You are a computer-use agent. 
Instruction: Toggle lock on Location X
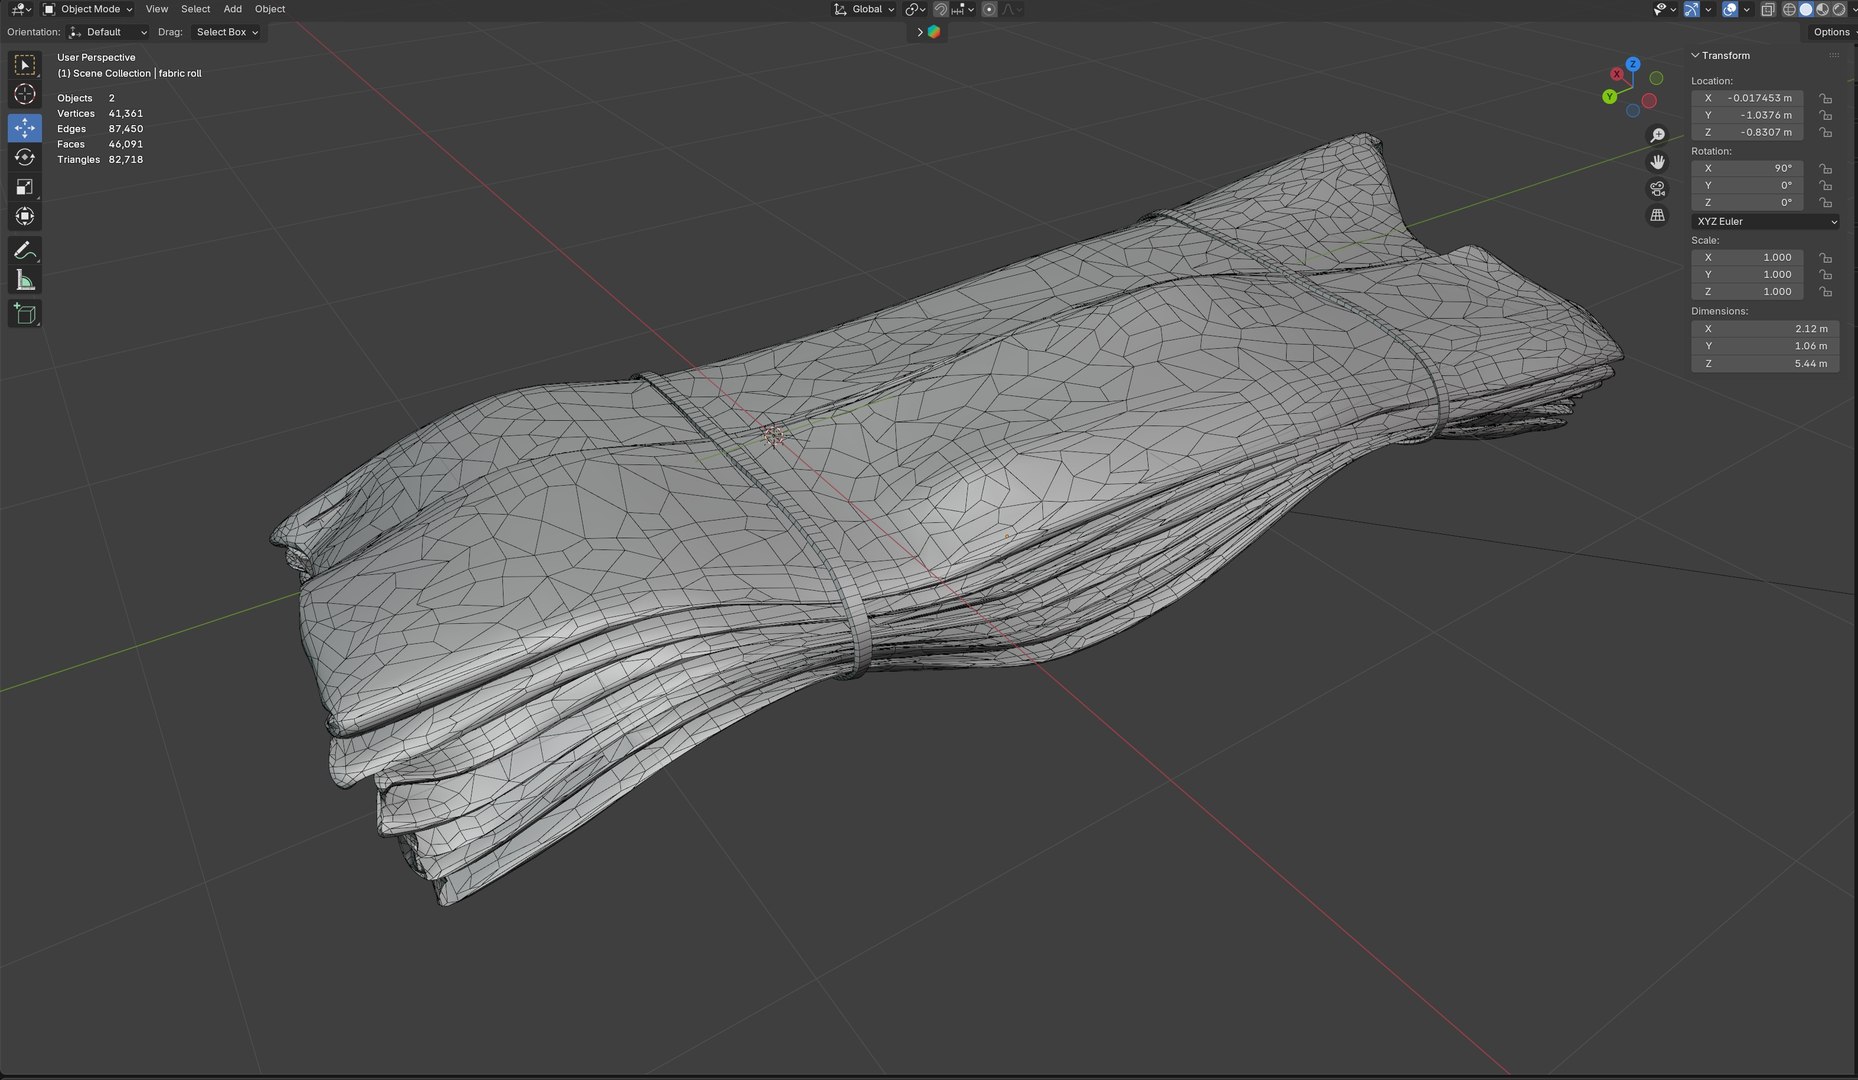(x=1826, y=98)
